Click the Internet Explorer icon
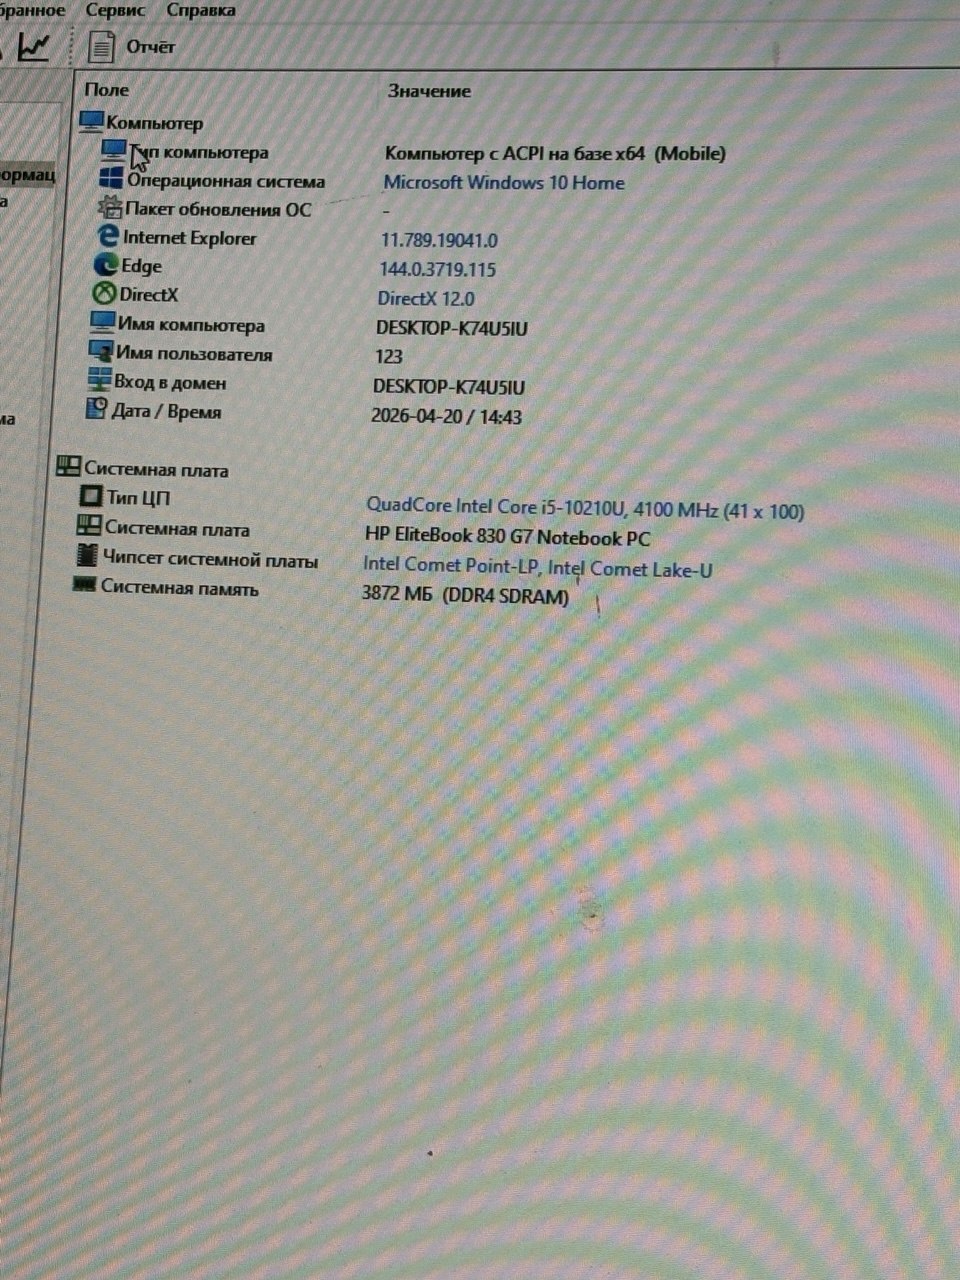 click(107, 237)
